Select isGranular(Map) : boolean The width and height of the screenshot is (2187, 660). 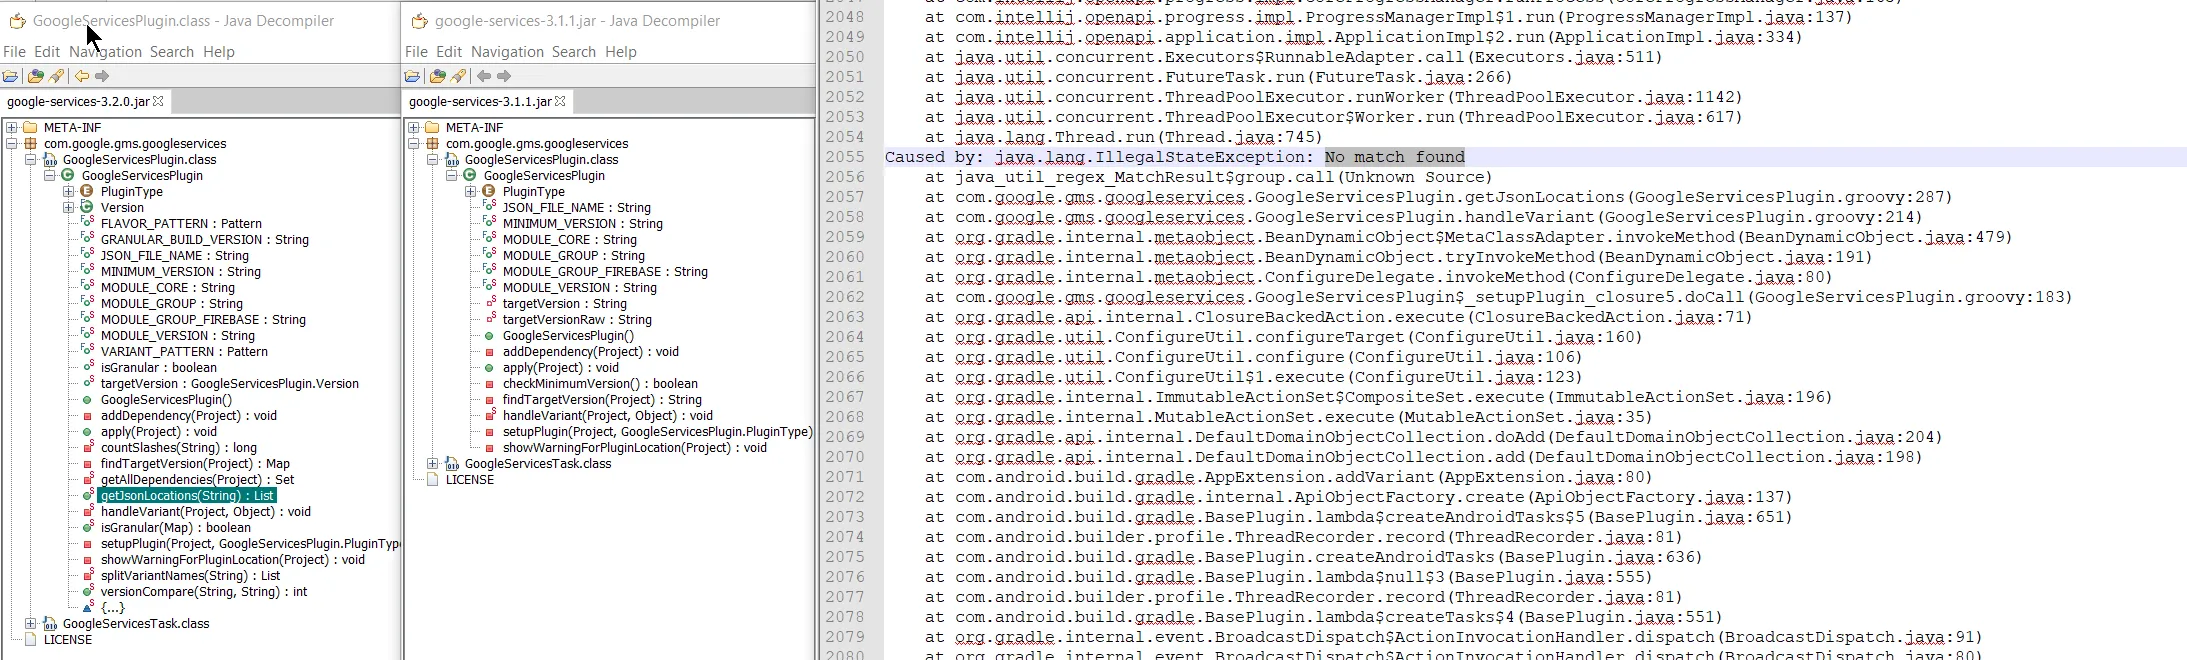click(176, 527)
